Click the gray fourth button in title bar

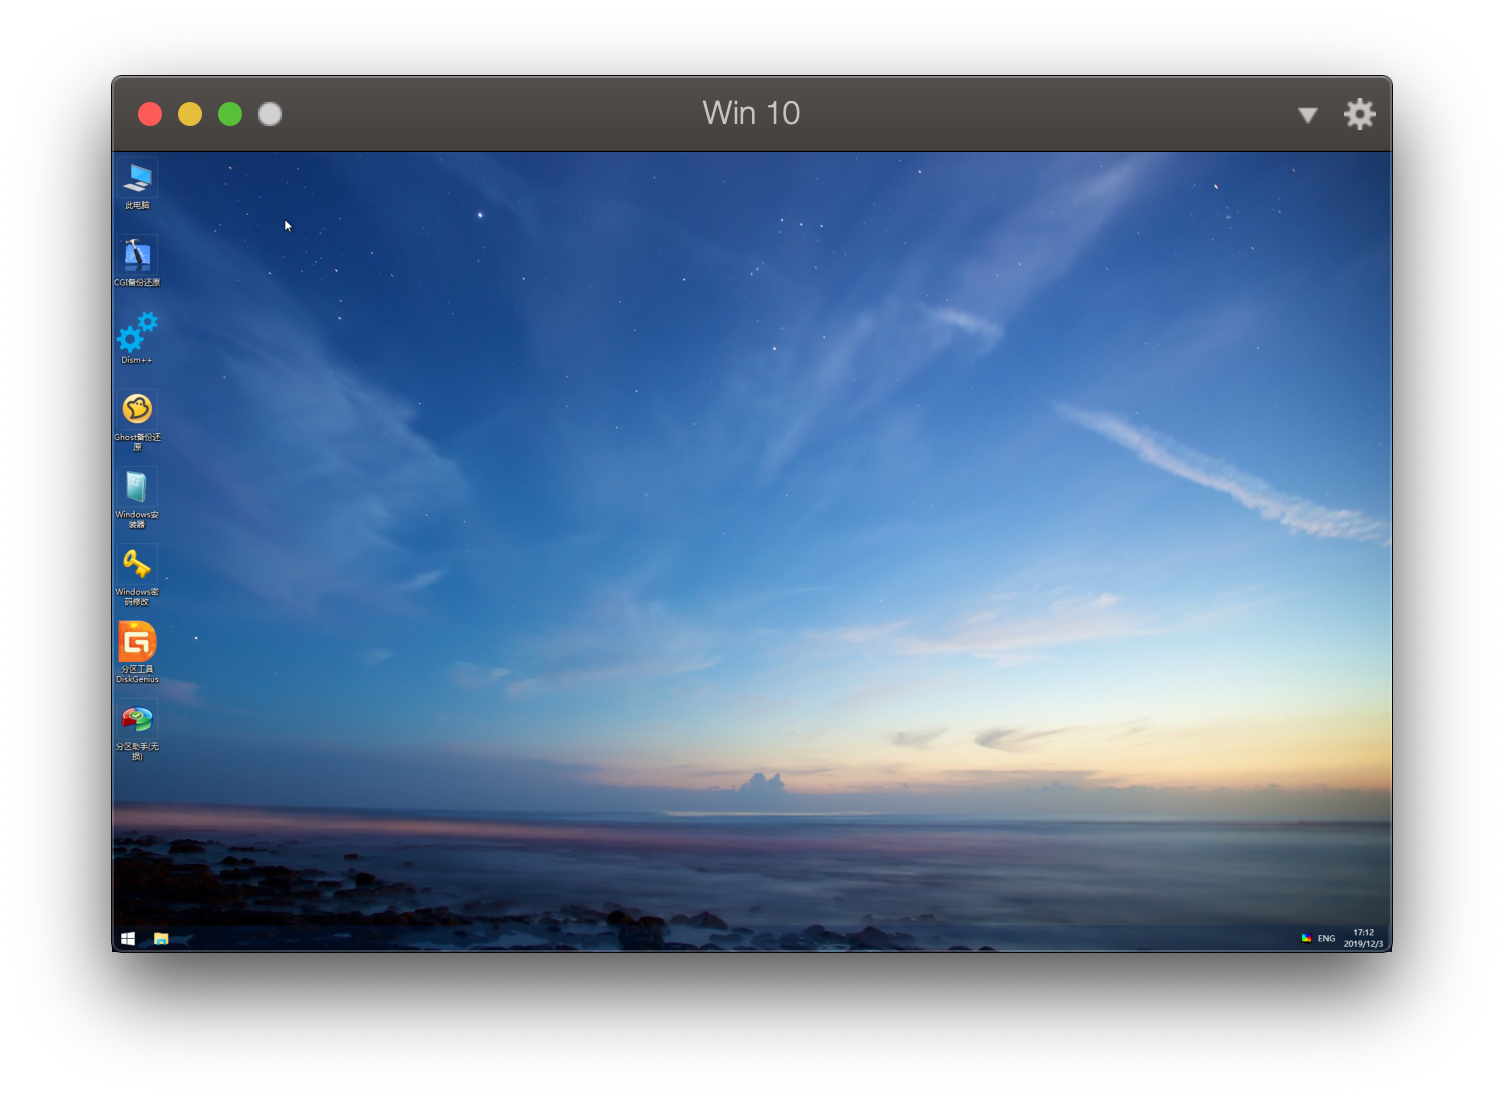pos(270,114)
